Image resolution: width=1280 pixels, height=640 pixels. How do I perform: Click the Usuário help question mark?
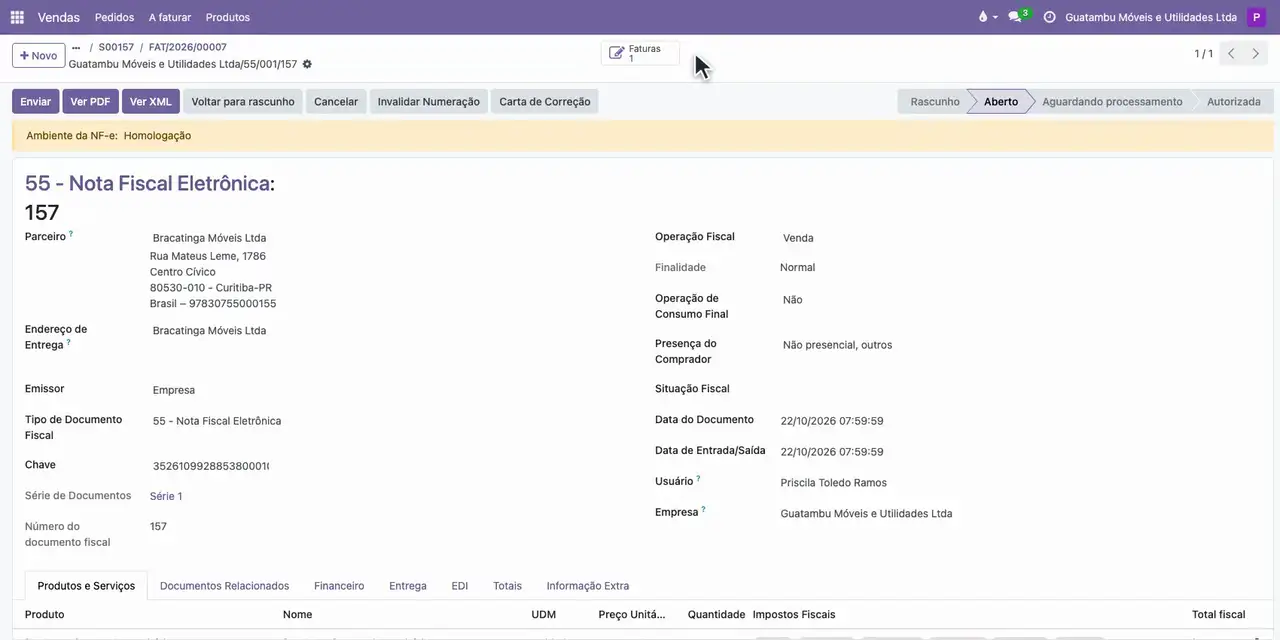[x=699, y=479]
